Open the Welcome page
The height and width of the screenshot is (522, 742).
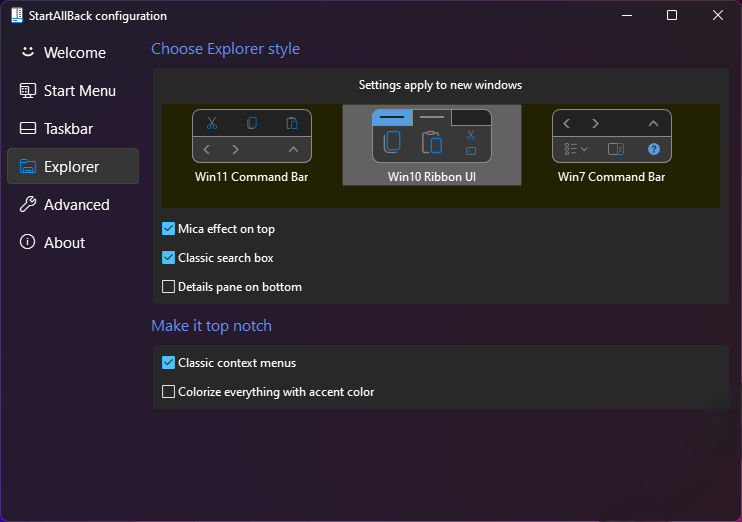coord(73,53)
